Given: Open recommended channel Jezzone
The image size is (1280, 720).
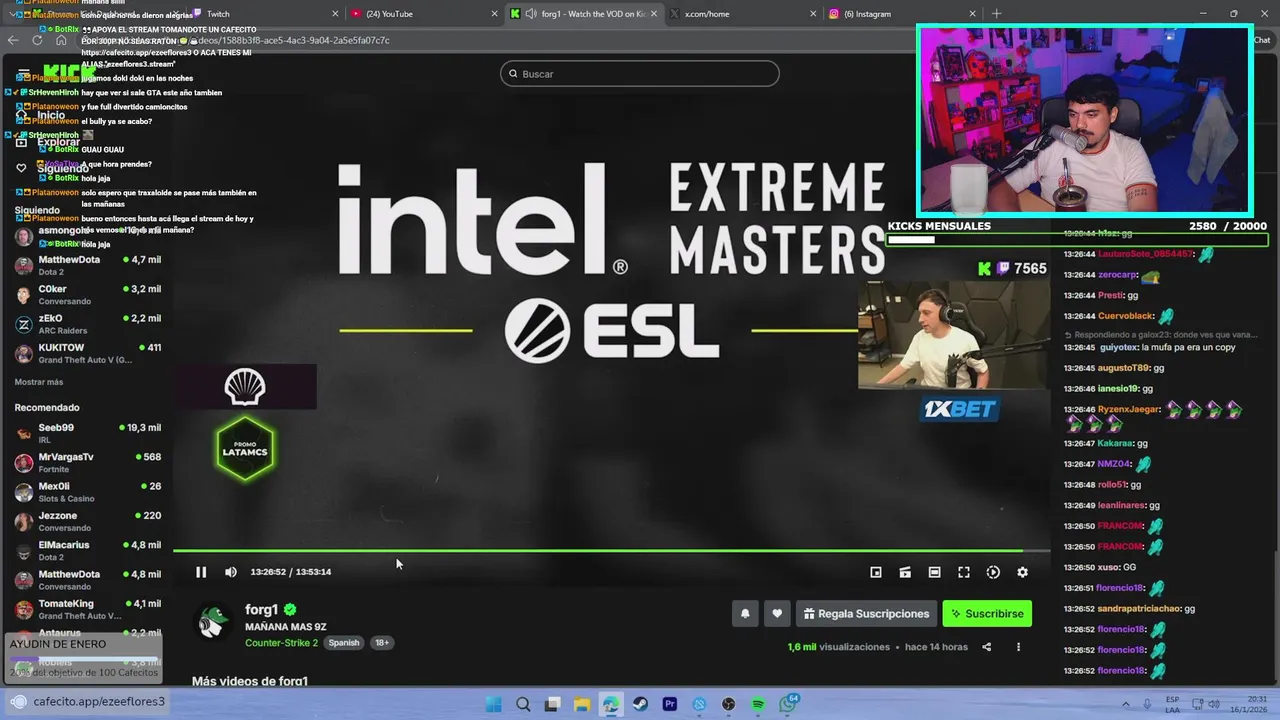Looking at the screenshot, I should coord(87,521).
